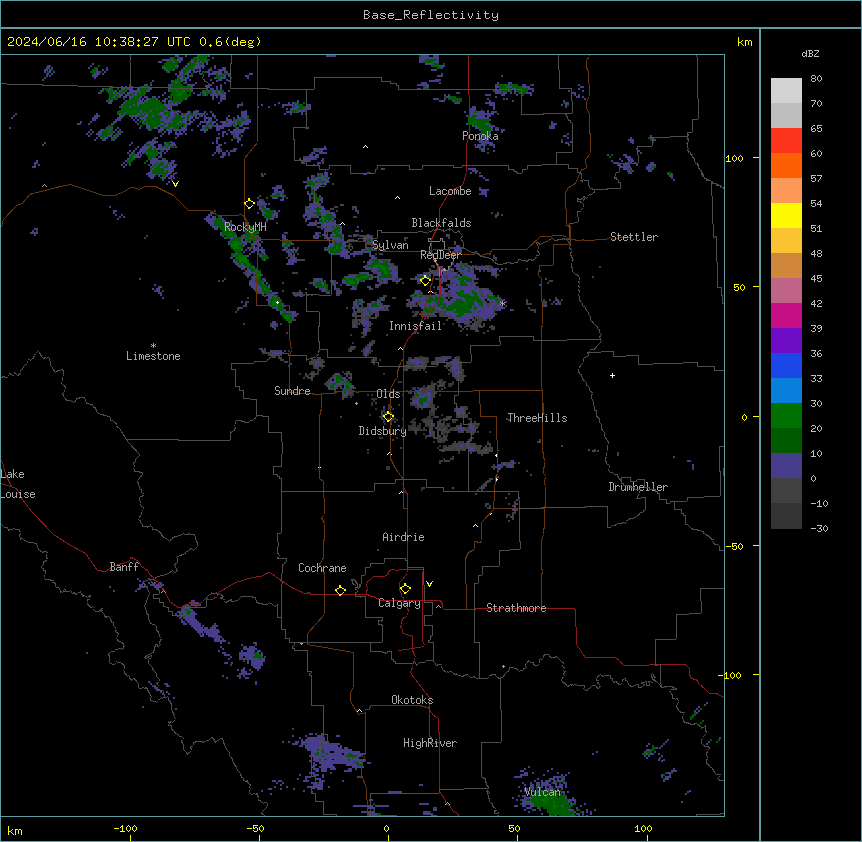The image size is (862, 842).
Task: Click the Didsbury town label
Action: point(383,431)
